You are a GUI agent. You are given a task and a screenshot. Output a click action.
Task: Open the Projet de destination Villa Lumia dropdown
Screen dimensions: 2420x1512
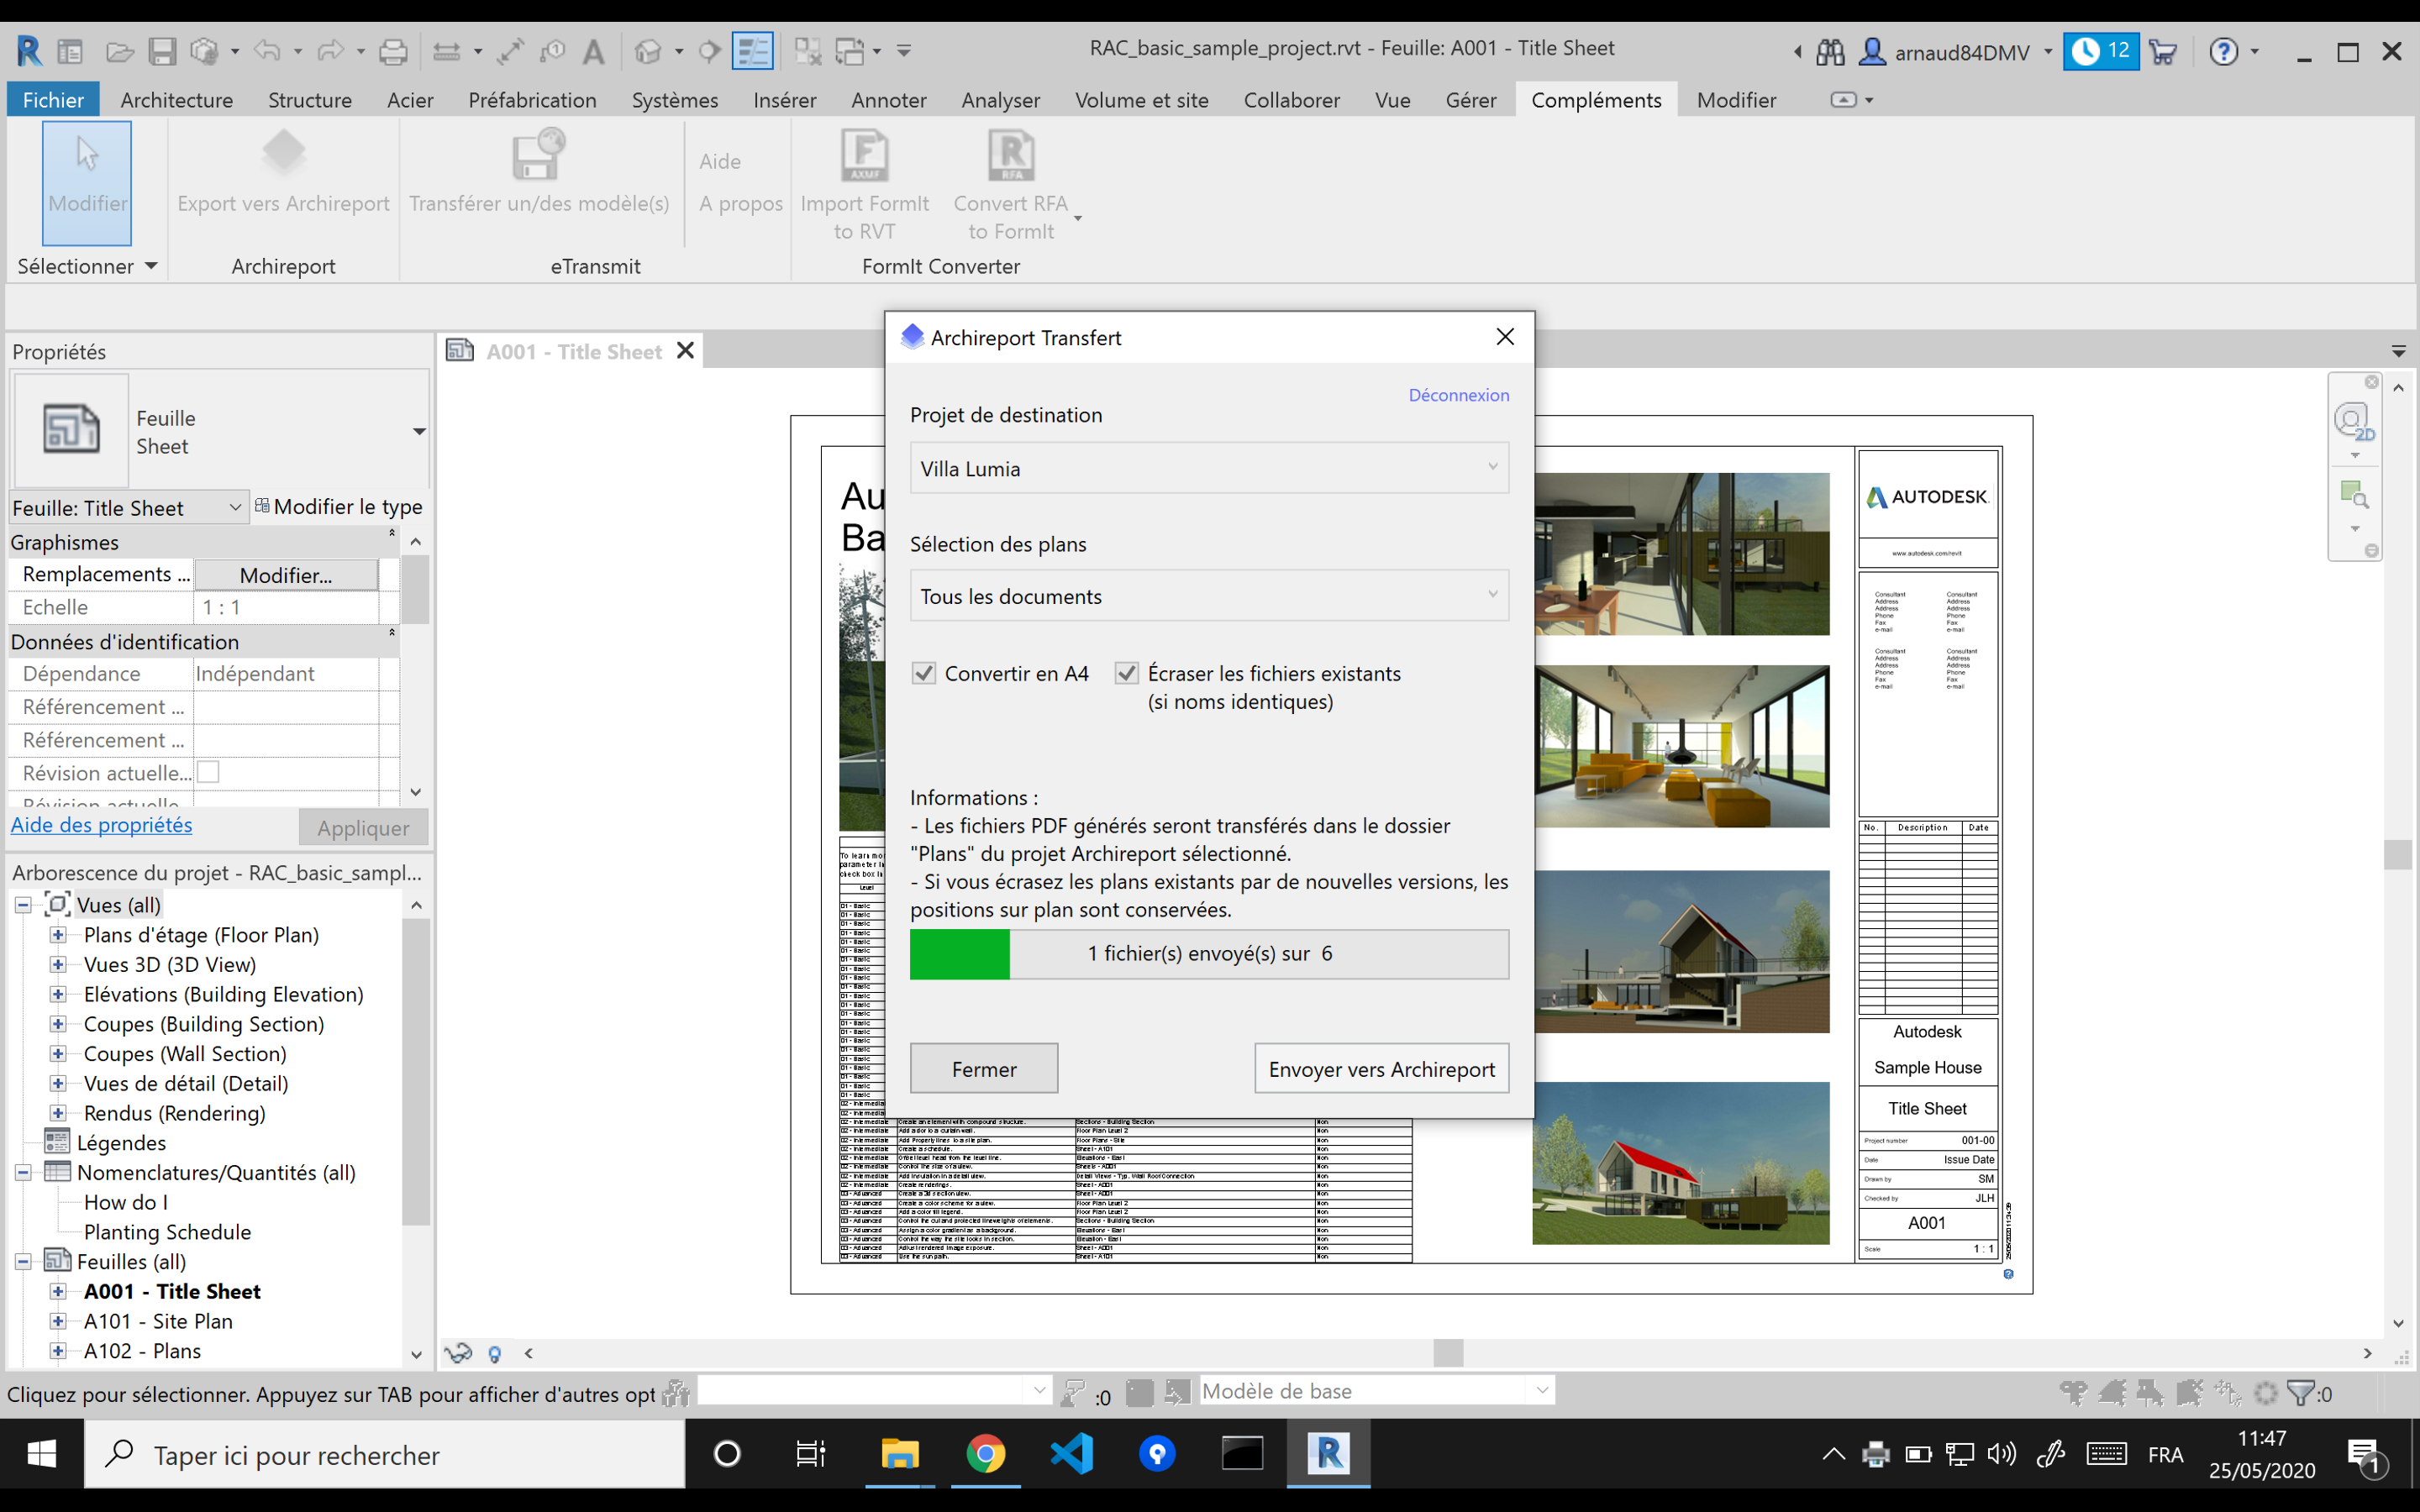(x=1208, y=468)
